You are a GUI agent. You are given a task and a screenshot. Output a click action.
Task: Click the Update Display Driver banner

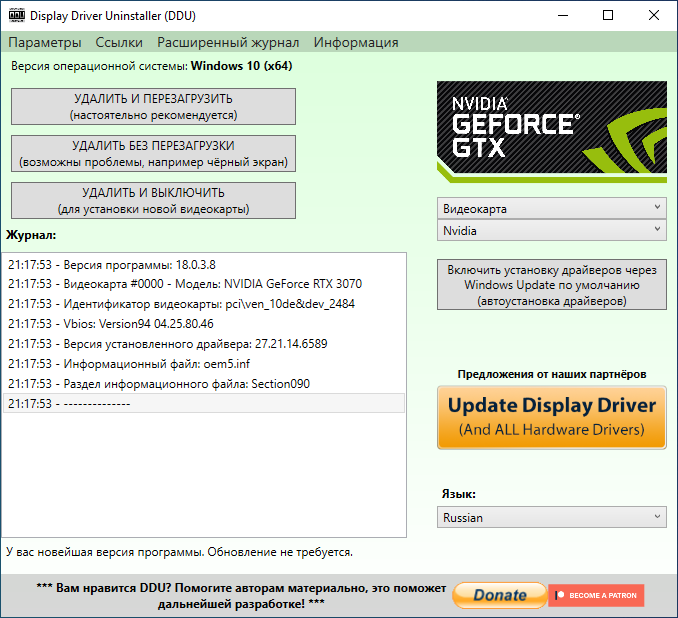point(552,418)
